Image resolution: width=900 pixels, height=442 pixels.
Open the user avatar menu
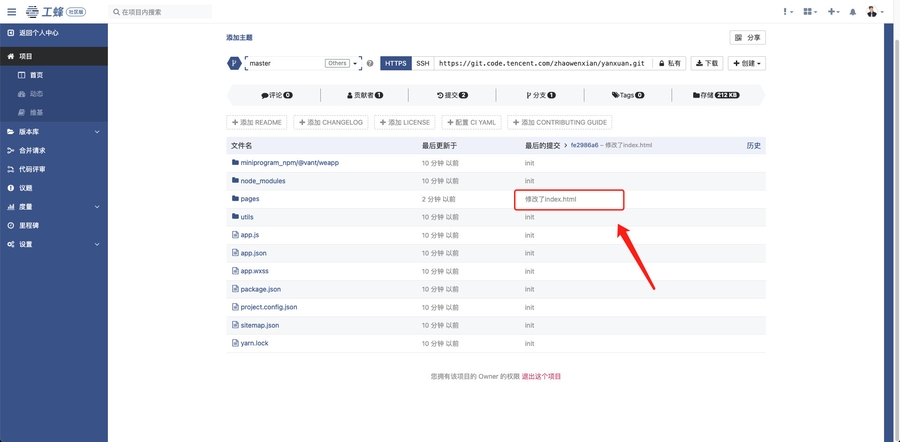(x=873, y=12)
